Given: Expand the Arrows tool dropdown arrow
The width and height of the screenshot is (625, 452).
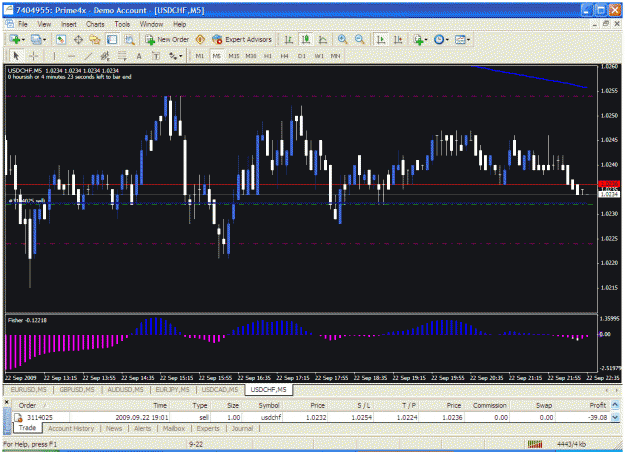Looking at the screenshot, I should [181, 56].
